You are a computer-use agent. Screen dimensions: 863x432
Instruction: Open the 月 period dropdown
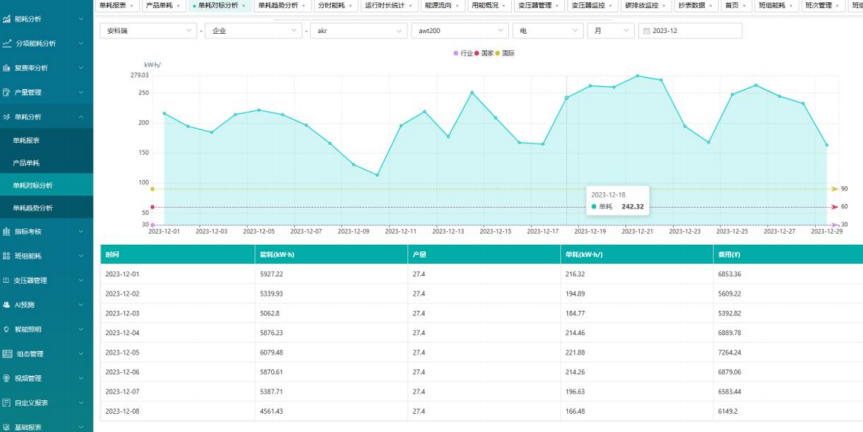point(610,31)
